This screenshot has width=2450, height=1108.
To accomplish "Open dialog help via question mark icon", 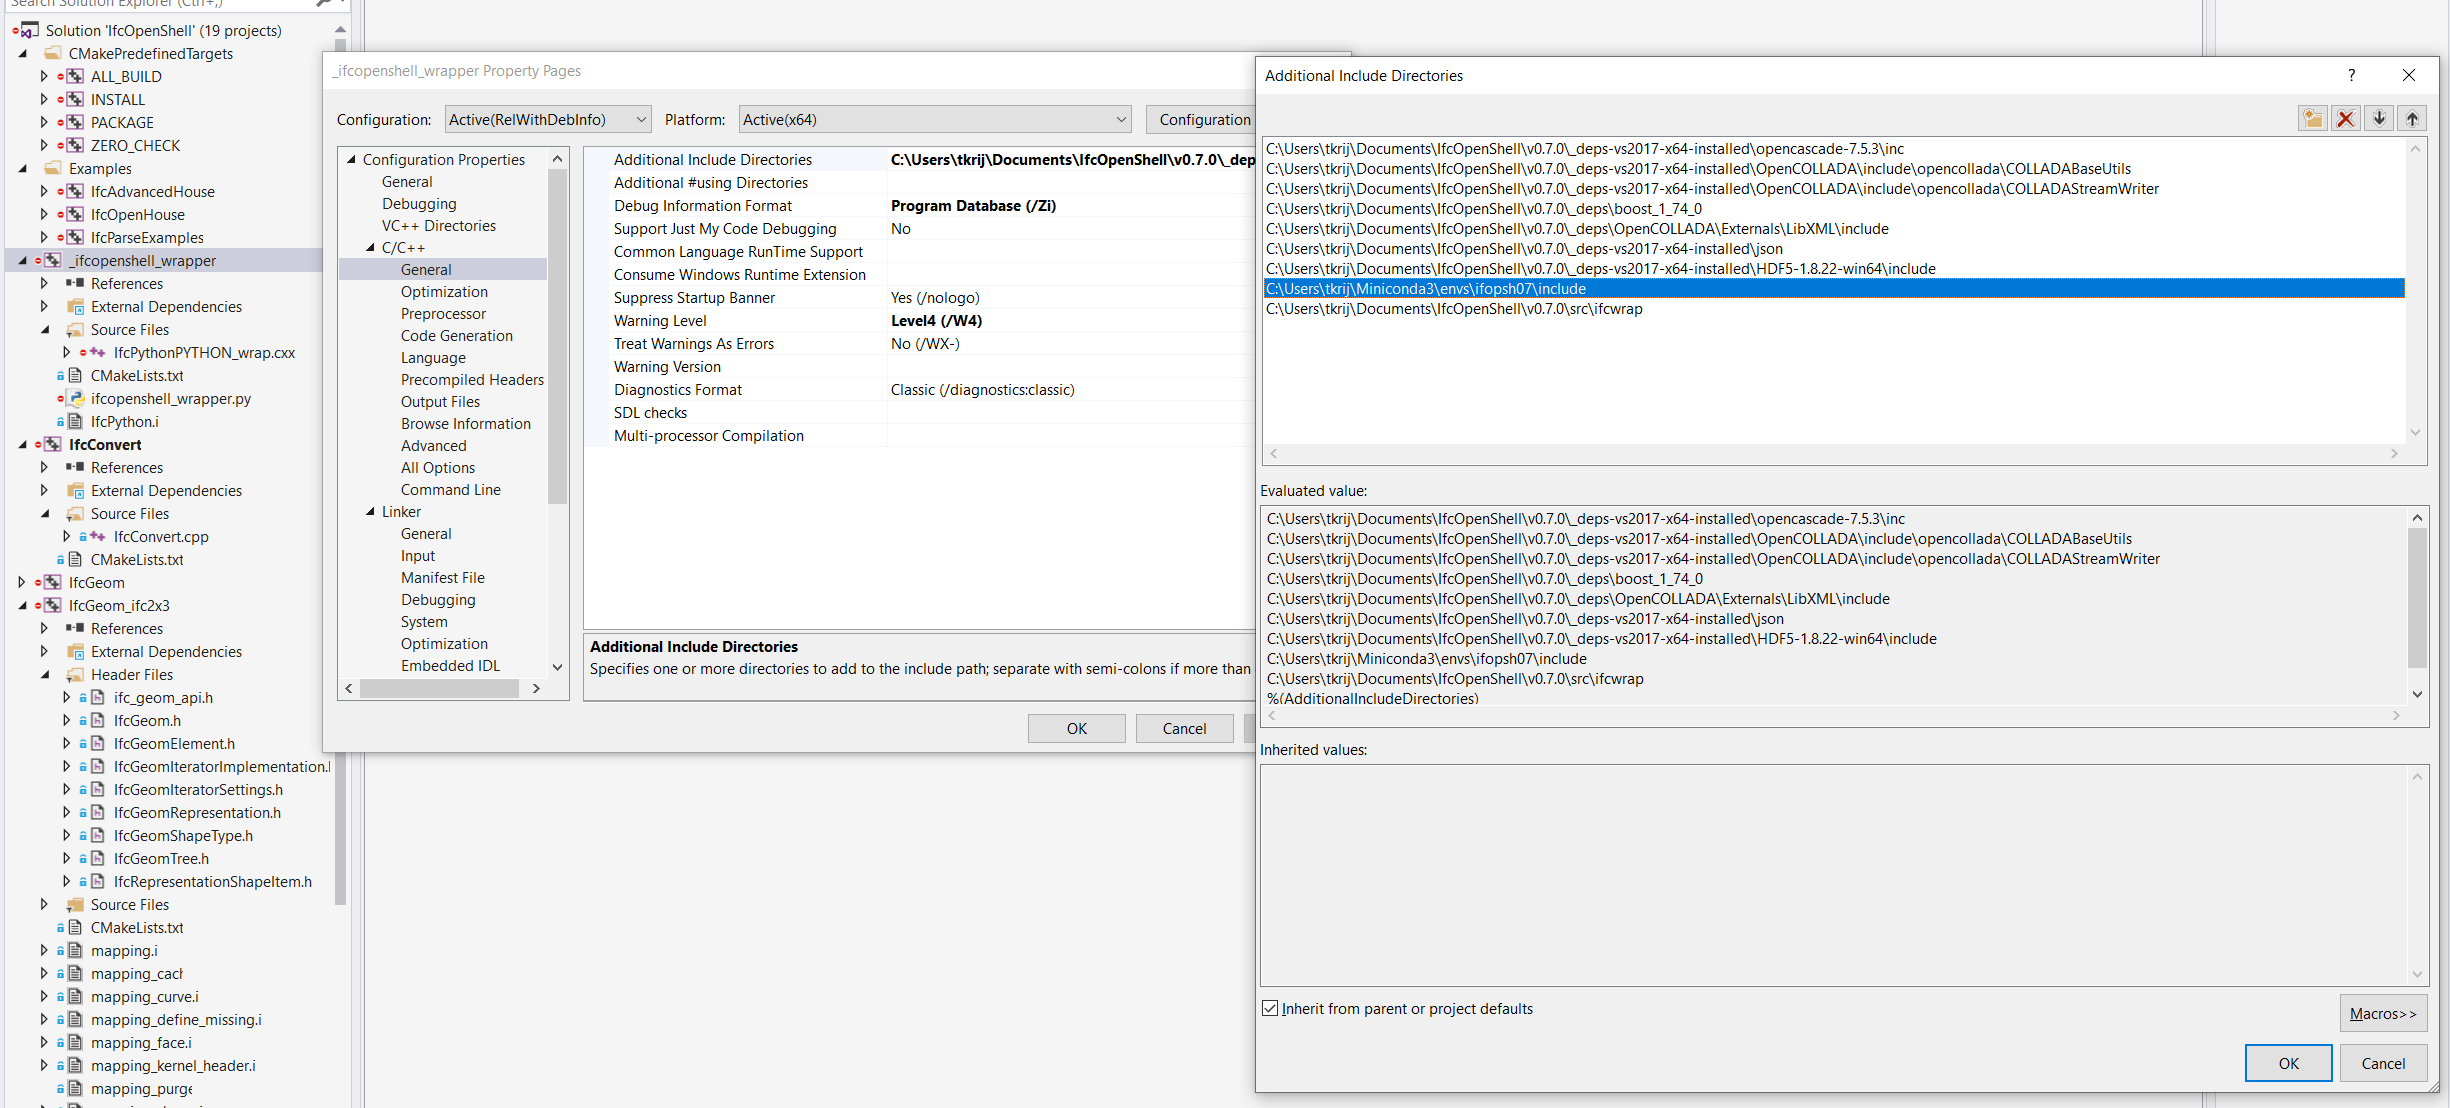I will click(2352, 75).
